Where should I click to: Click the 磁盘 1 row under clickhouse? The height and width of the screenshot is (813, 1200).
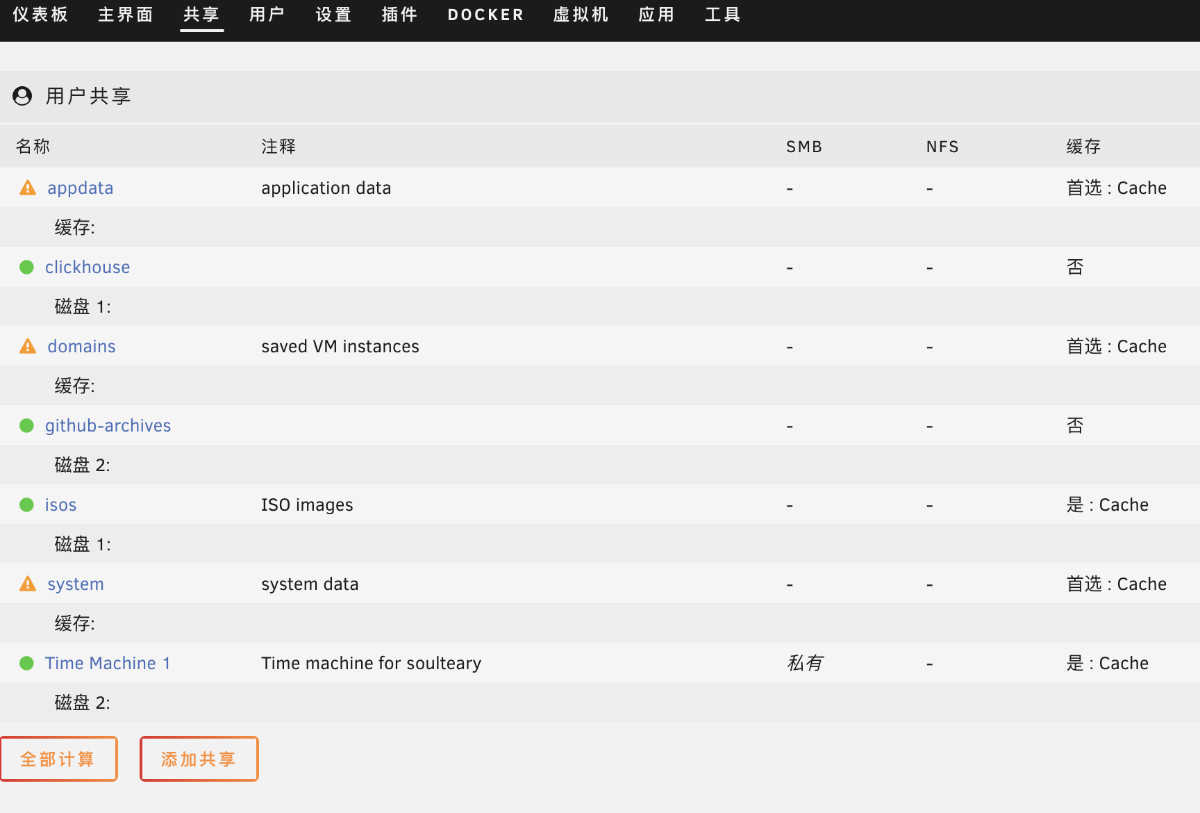pos(82,307)
